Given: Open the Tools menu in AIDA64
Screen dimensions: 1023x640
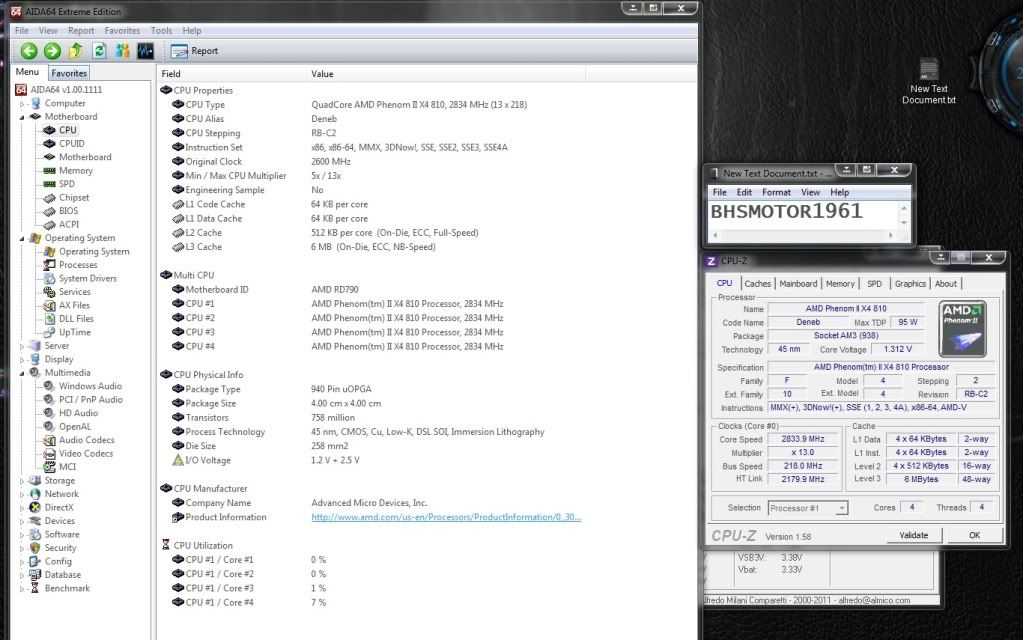Looking at the screenshot, I should coord(161,31).
